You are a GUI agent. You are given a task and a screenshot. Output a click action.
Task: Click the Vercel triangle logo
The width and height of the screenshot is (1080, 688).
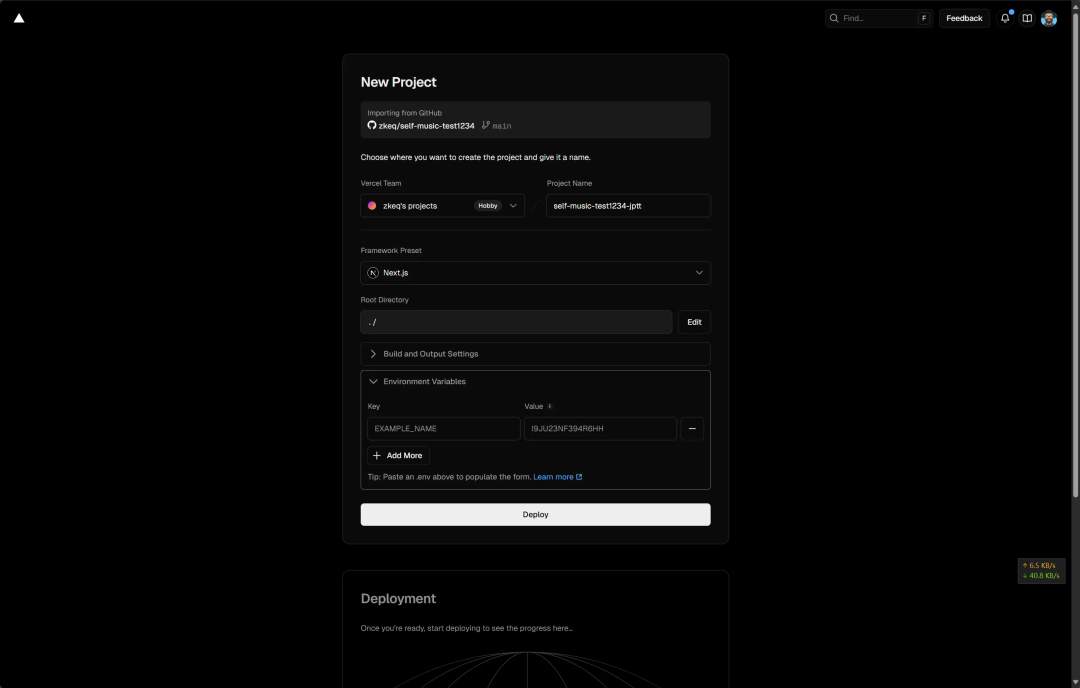[19, 18]
